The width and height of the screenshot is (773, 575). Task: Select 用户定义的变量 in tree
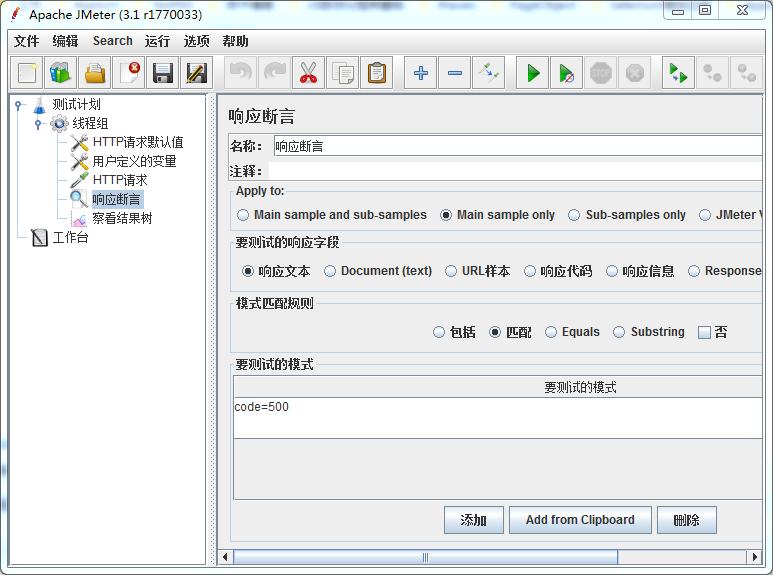click(134, 161)
